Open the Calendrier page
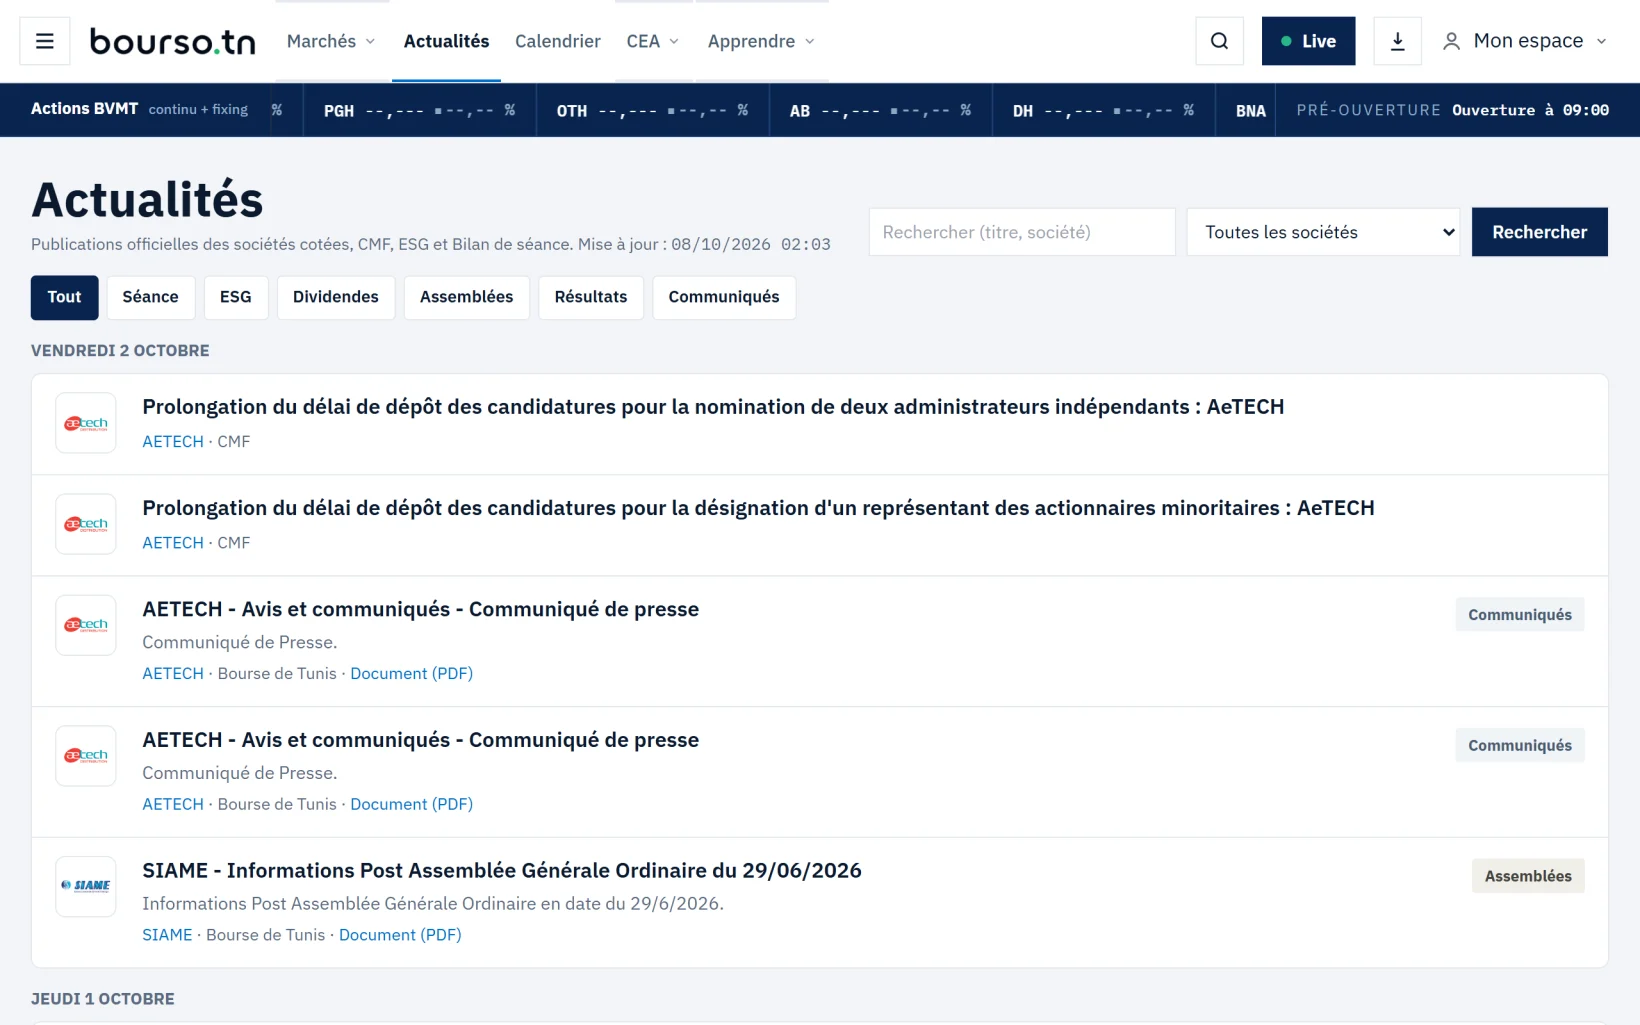This screenshot has height=1025, width=1640. (558, 41)
